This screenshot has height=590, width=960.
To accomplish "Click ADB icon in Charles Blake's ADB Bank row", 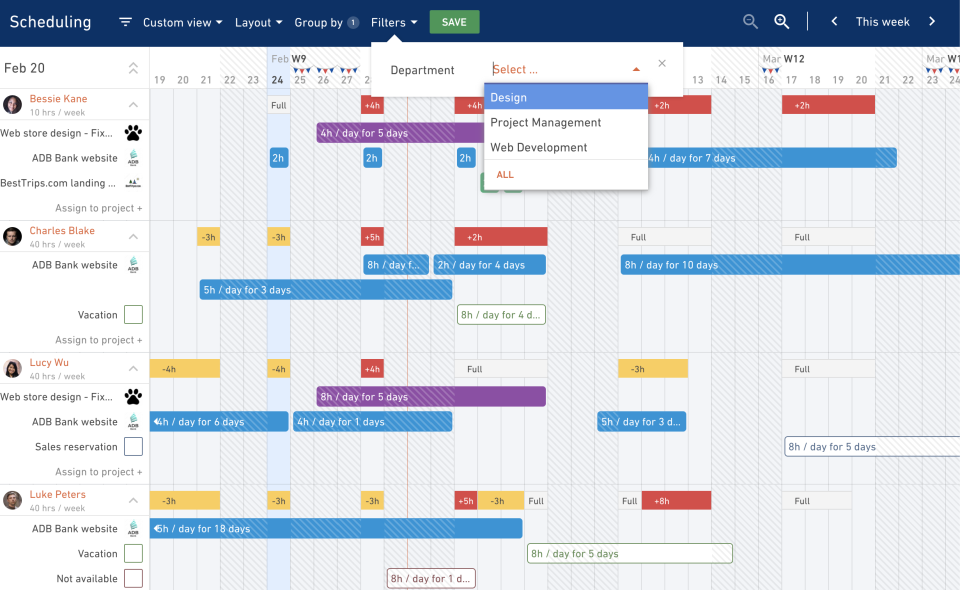I will (133, 265).
